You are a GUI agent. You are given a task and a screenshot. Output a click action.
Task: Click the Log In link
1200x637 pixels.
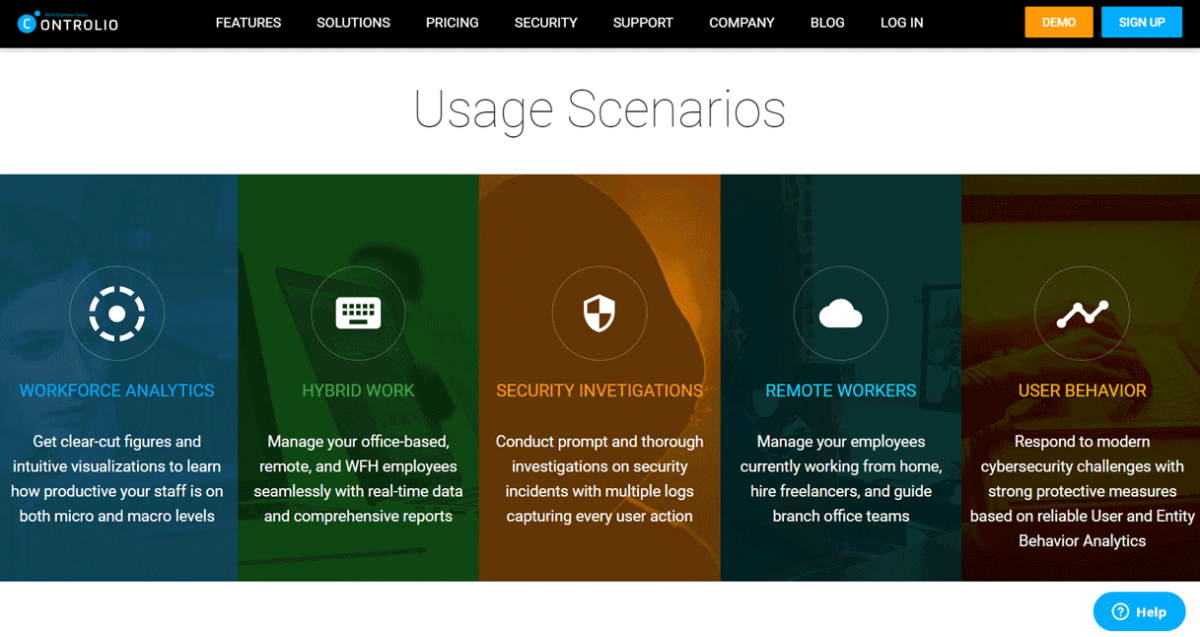pyautogui.click(x=901, y=22)
